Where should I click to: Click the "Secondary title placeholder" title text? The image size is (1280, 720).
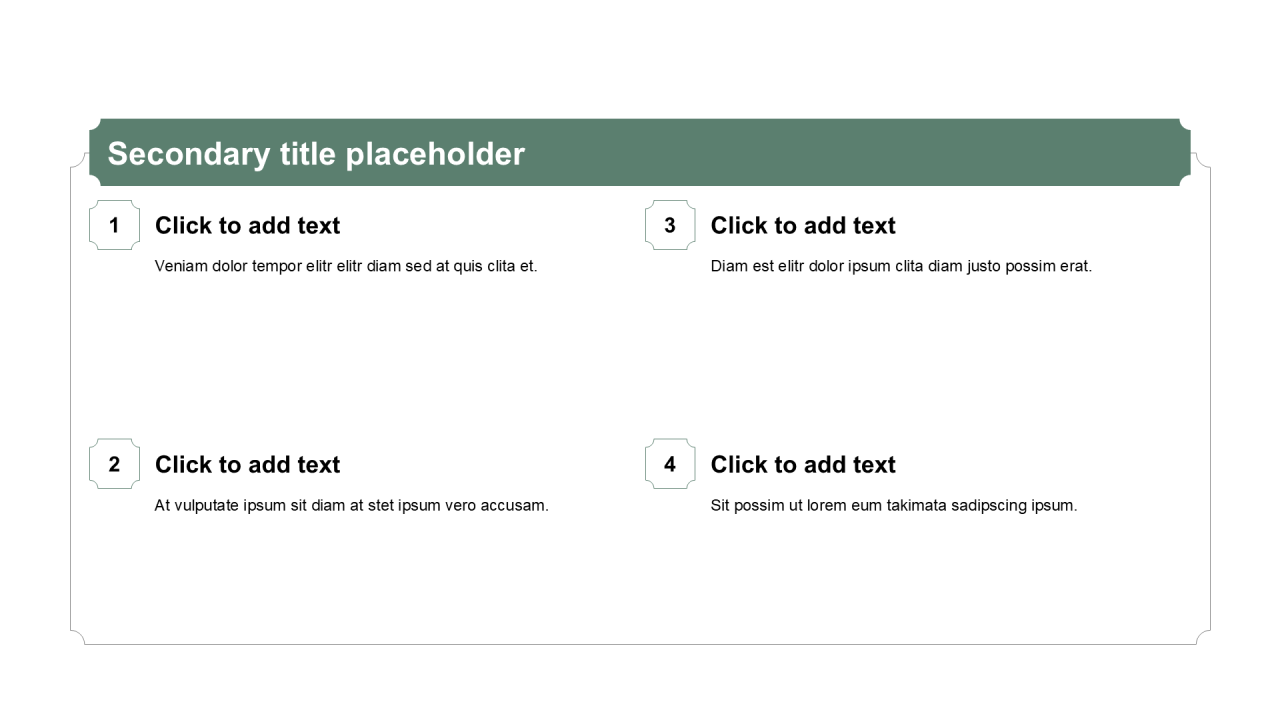(x=316, y=154)
